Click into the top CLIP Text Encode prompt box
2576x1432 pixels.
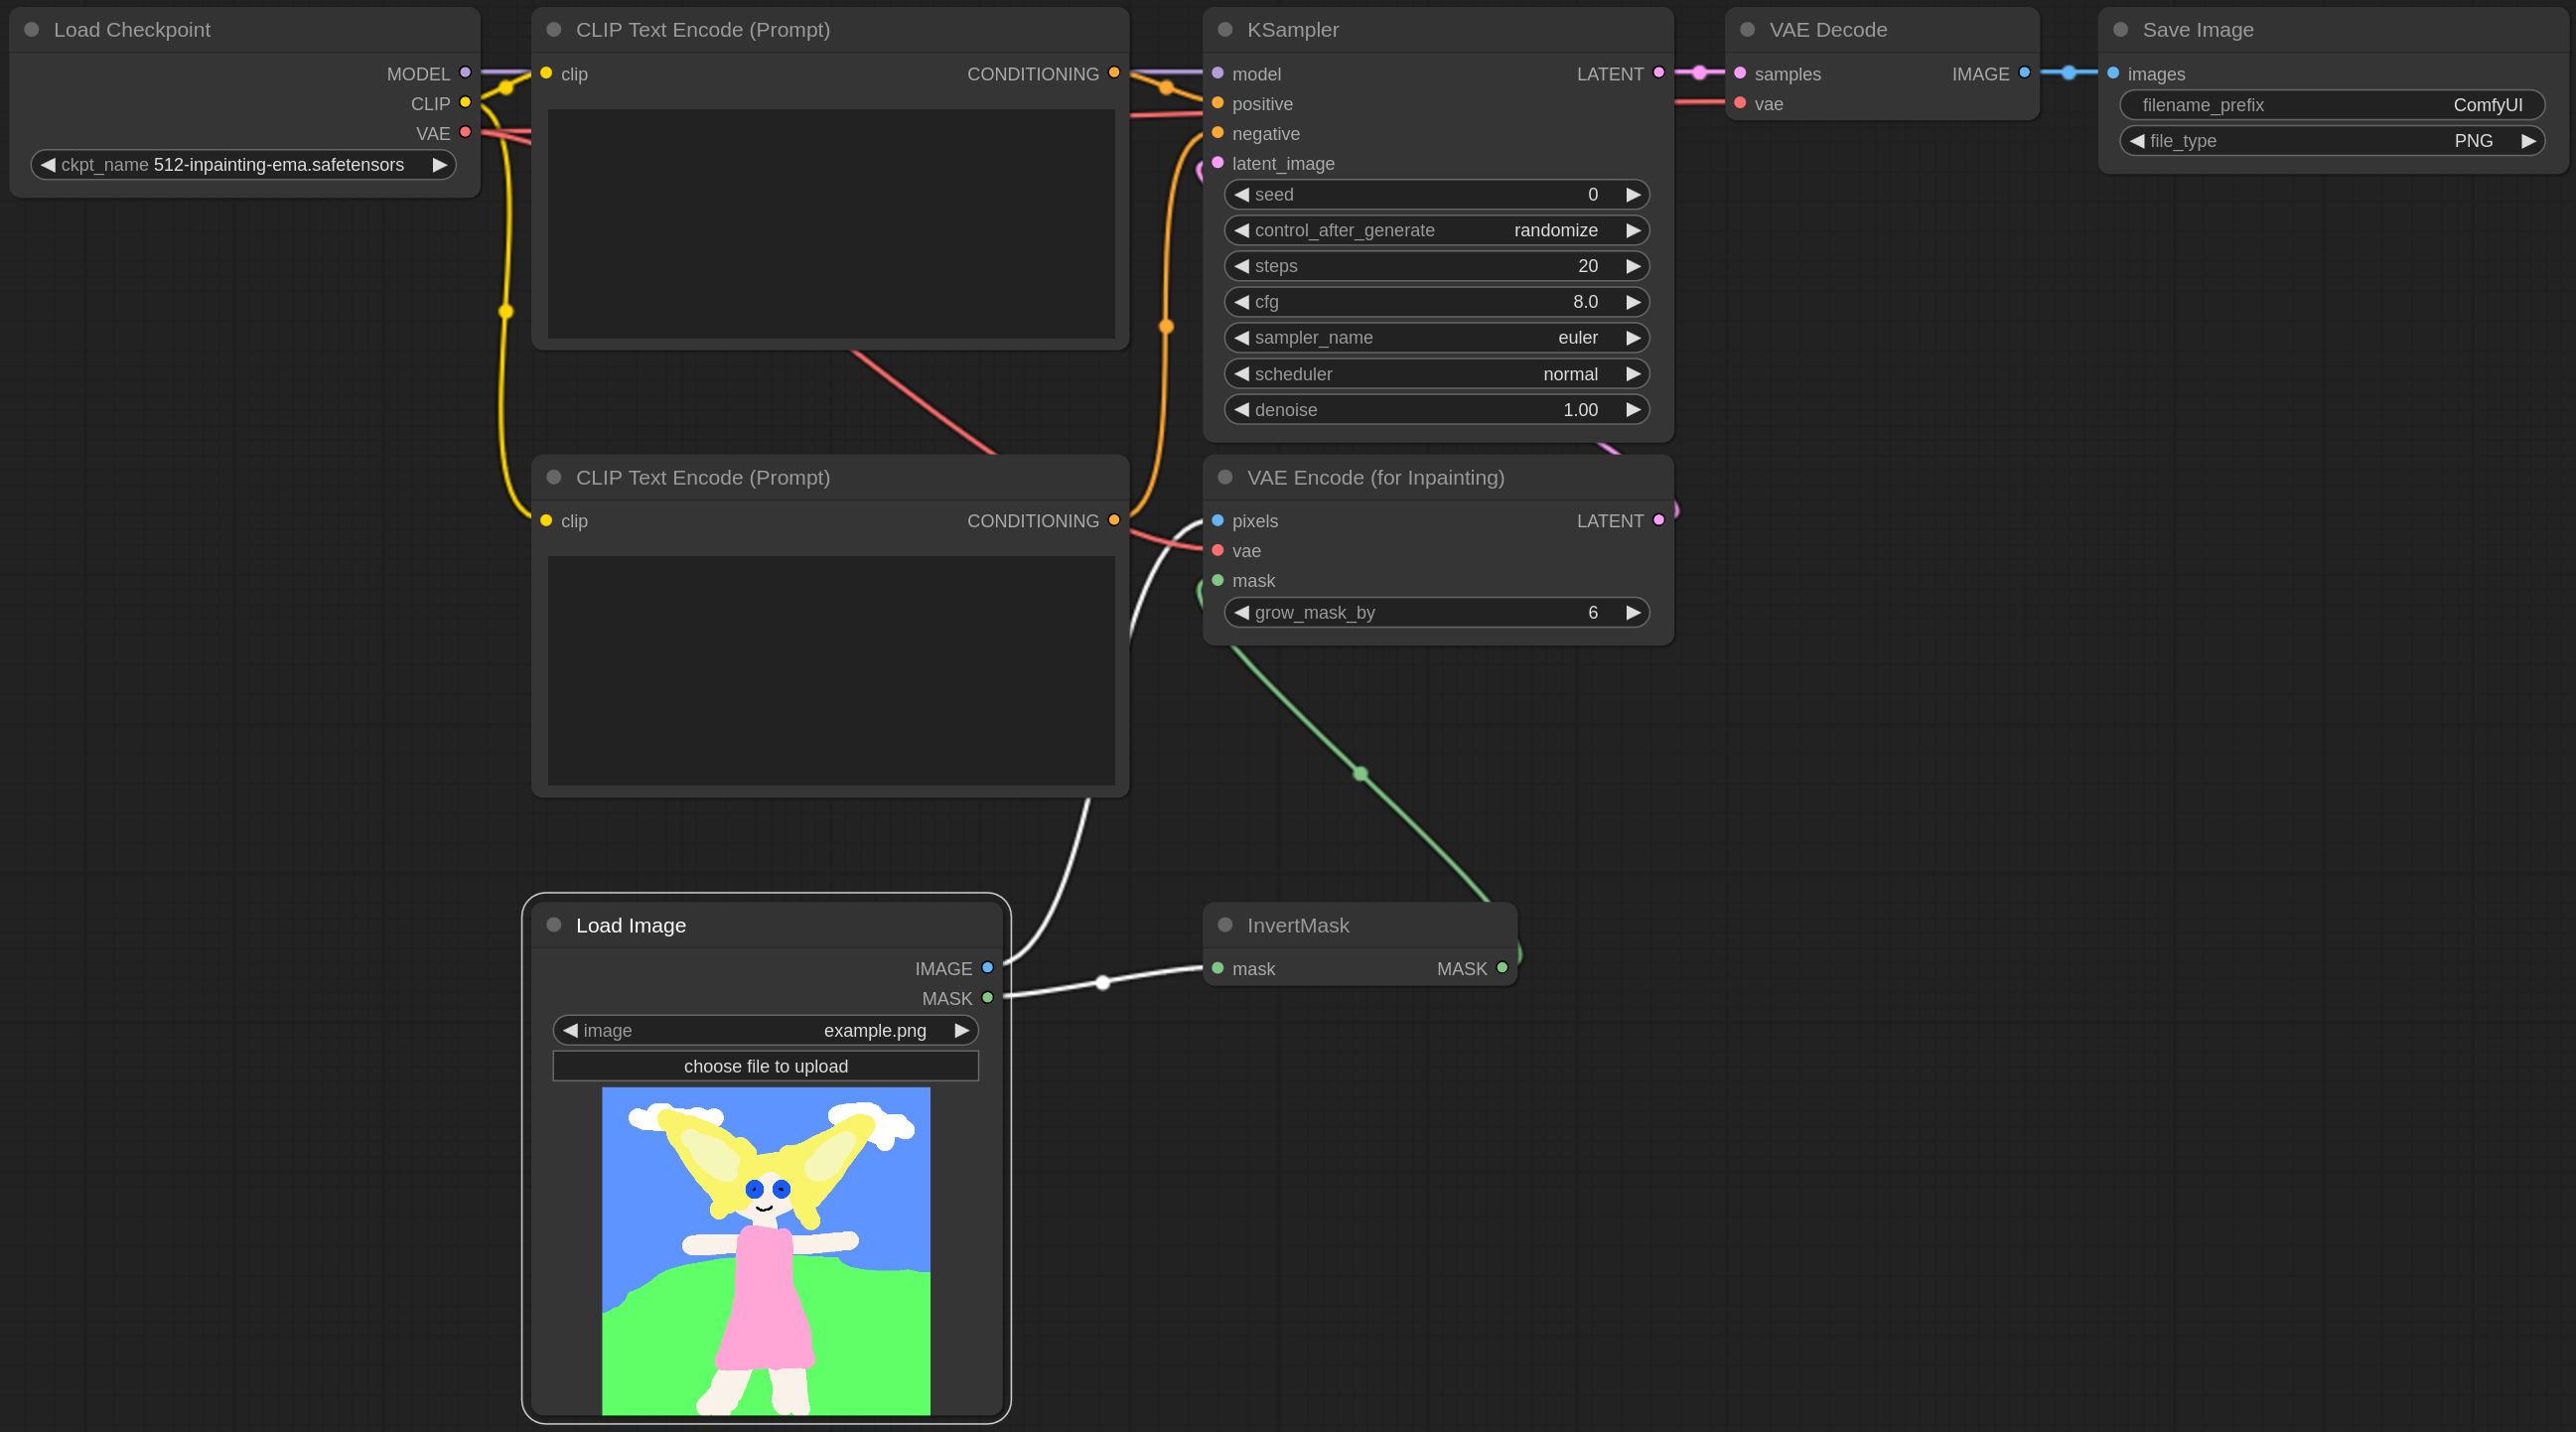pos(830,223)
